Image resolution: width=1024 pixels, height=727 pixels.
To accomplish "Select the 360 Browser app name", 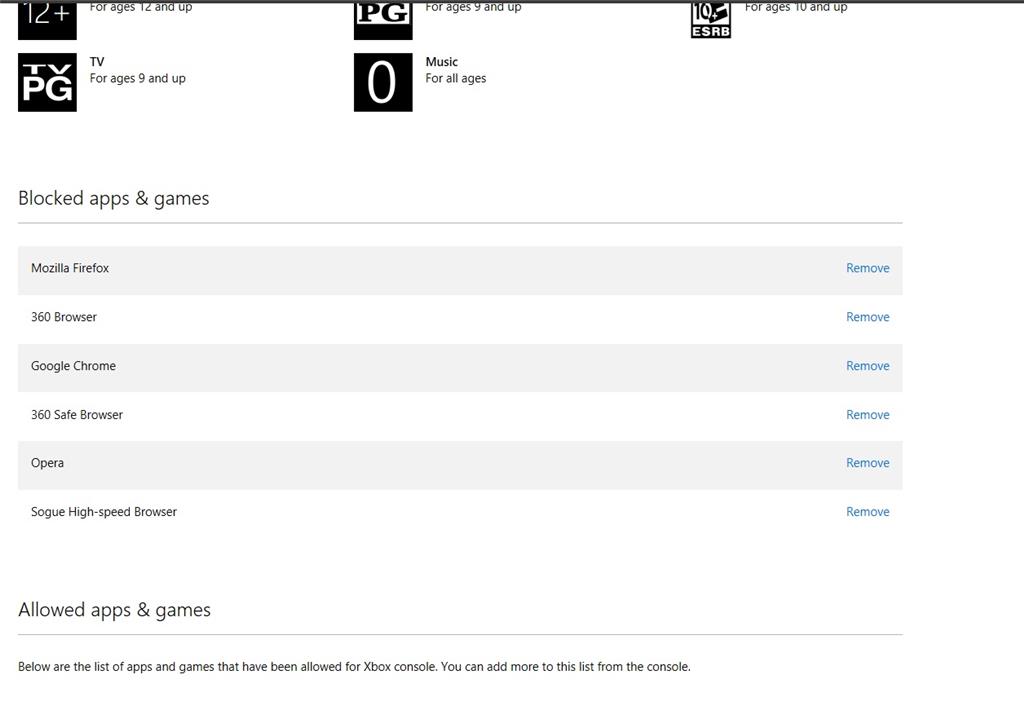I will [64, 317].
